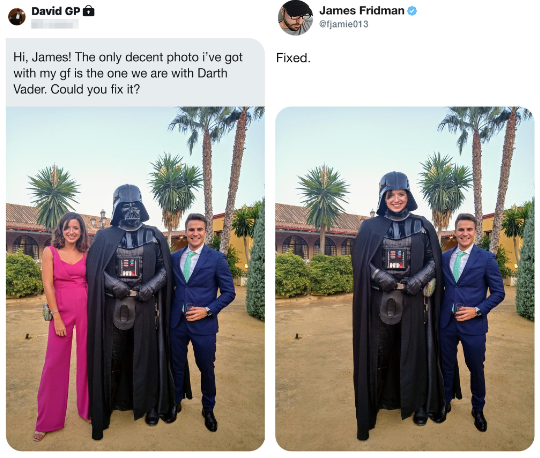Click the blue verified badge
The height and width of the screenshot is (458, 540).
(x=412, y=11)
